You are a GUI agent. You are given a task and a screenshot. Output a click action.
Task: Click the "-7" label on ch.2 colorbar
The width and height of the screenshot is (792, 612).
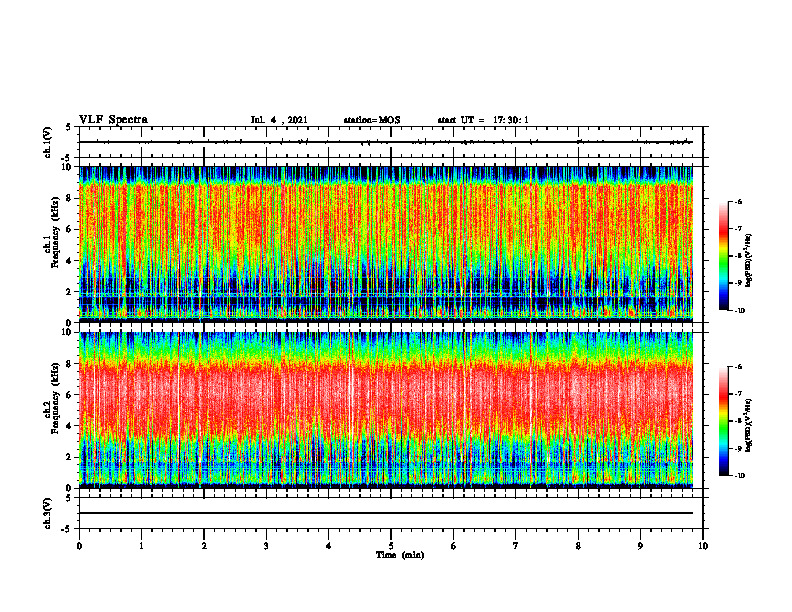click(738, 394)
